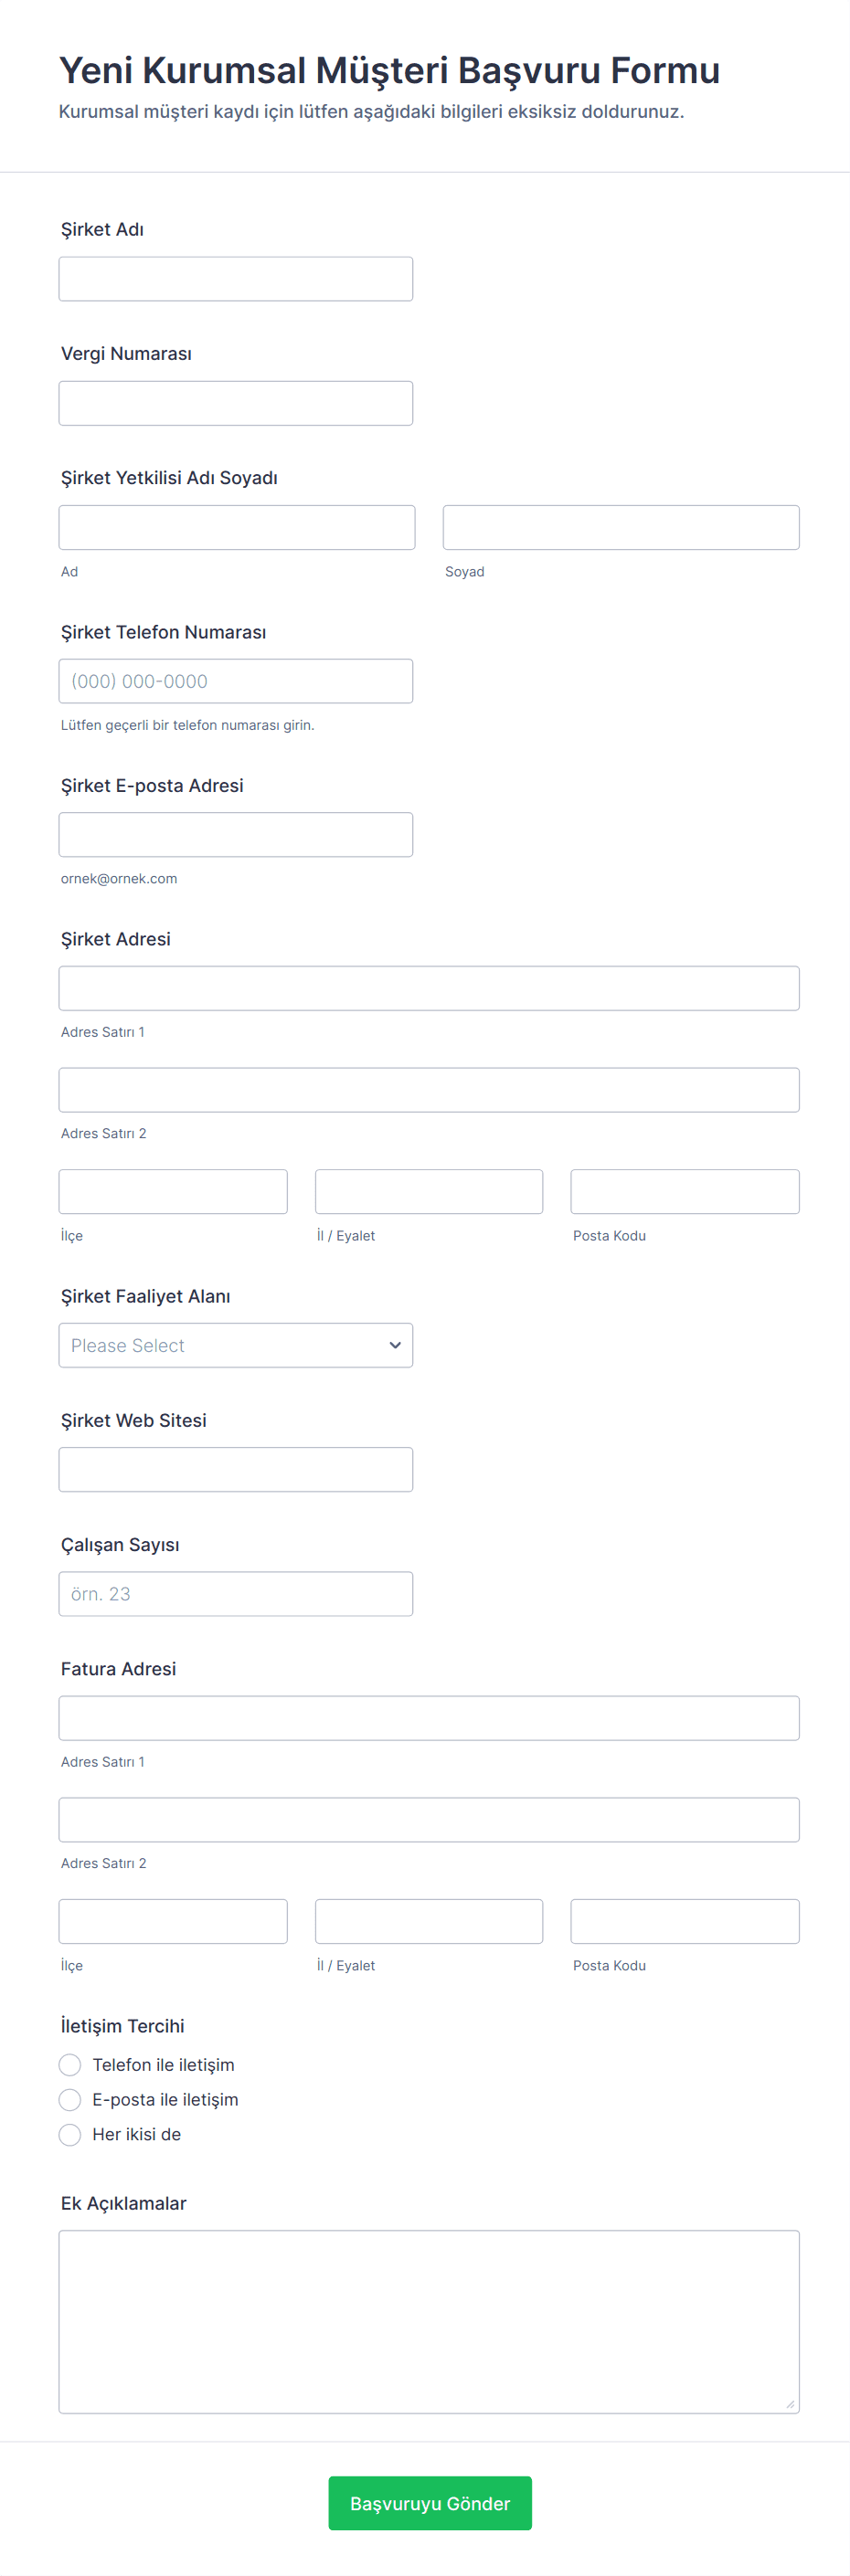Grab the Ek Açıklamalar resize handle
Screen dimensions: 850x2576
click(x=790, y=2404)
